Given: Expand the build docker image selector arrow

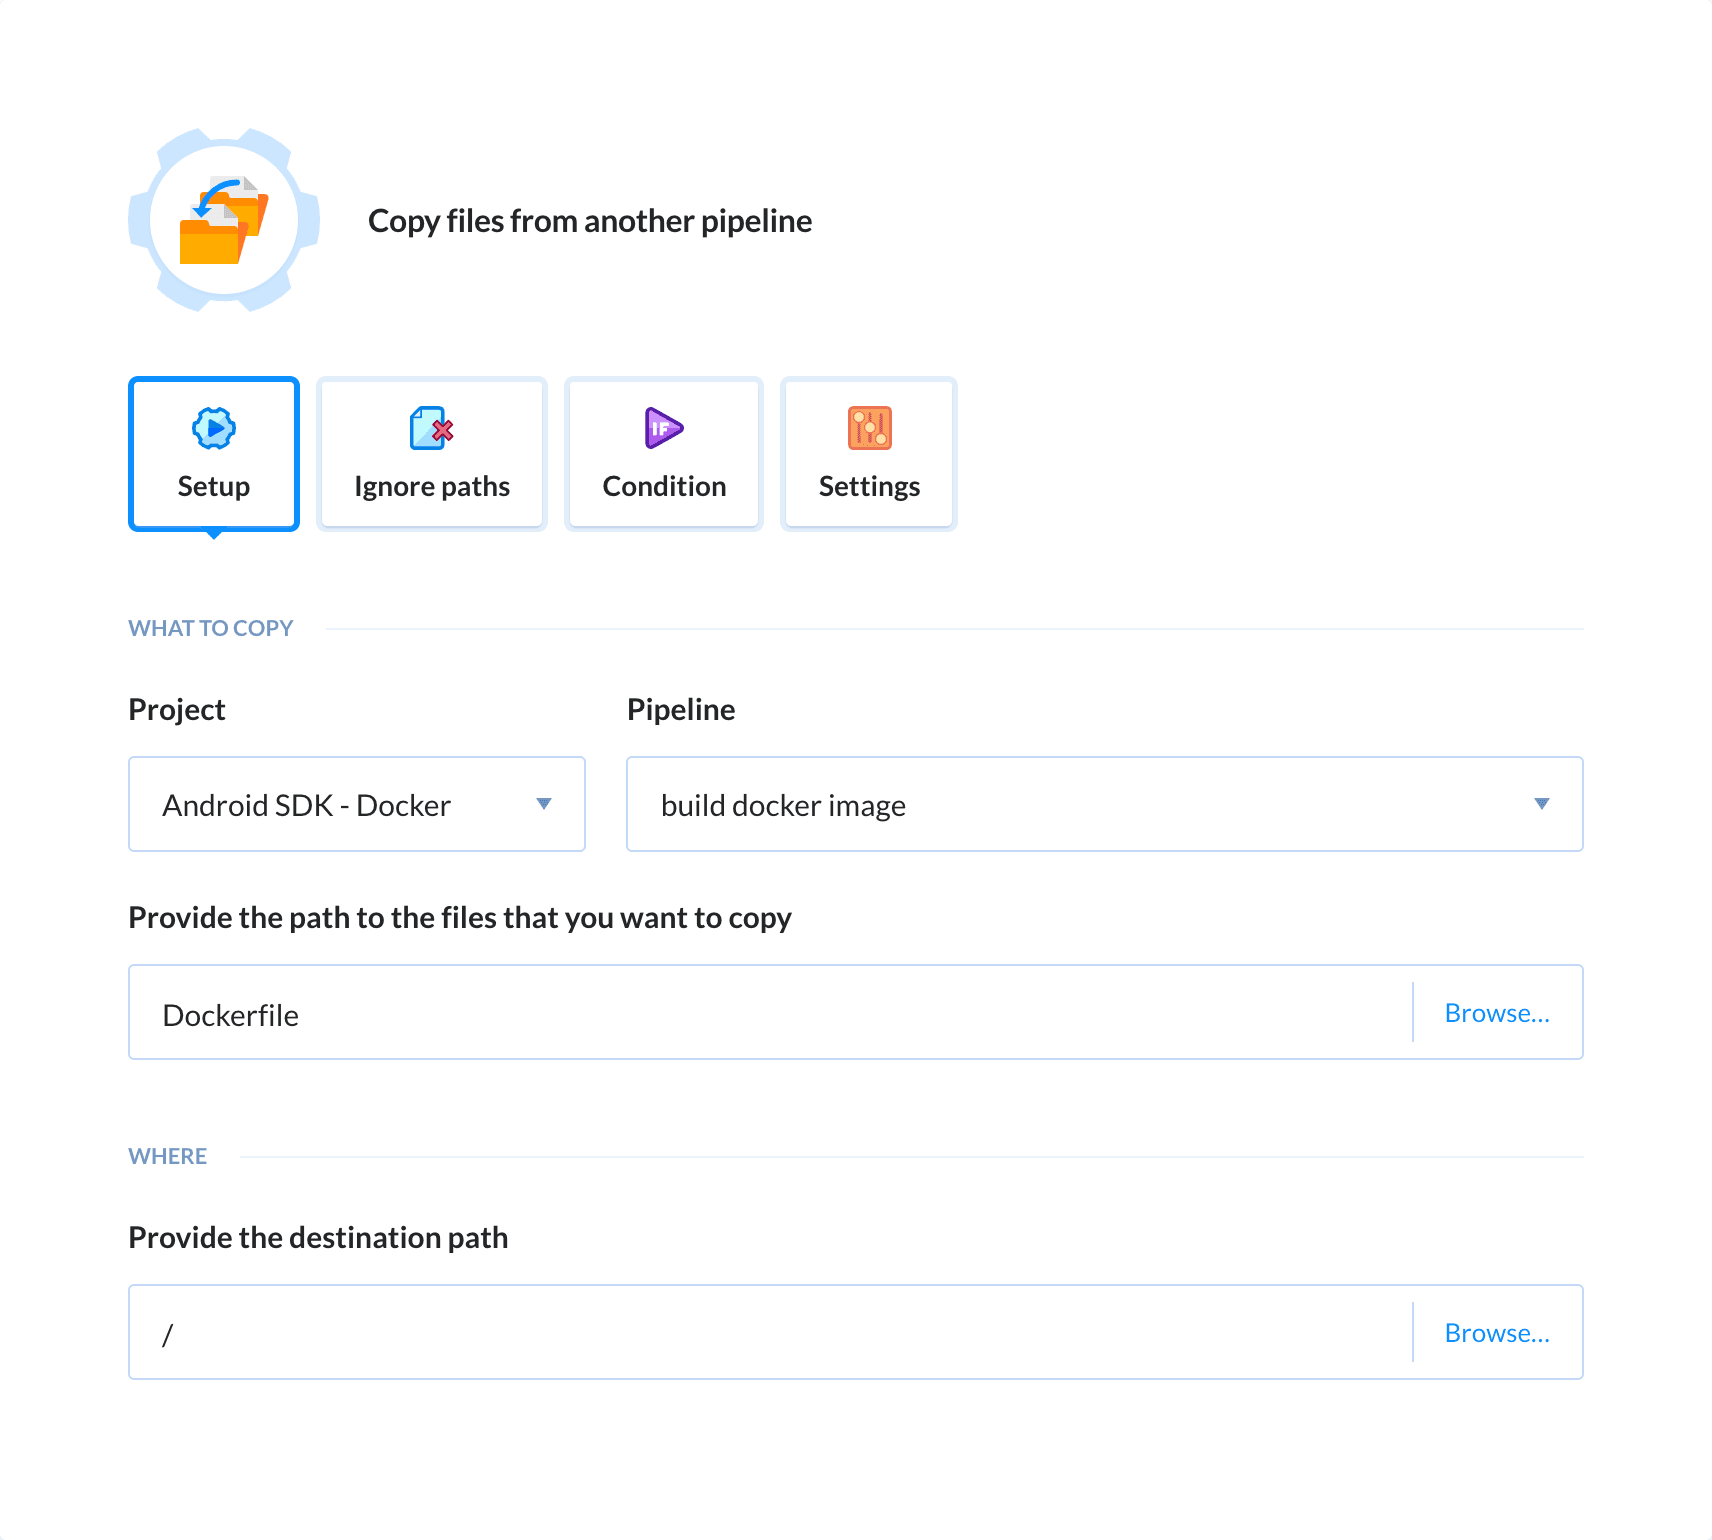Looking at the screenshot, I should pyautogui.click(x=1543, y=804).
